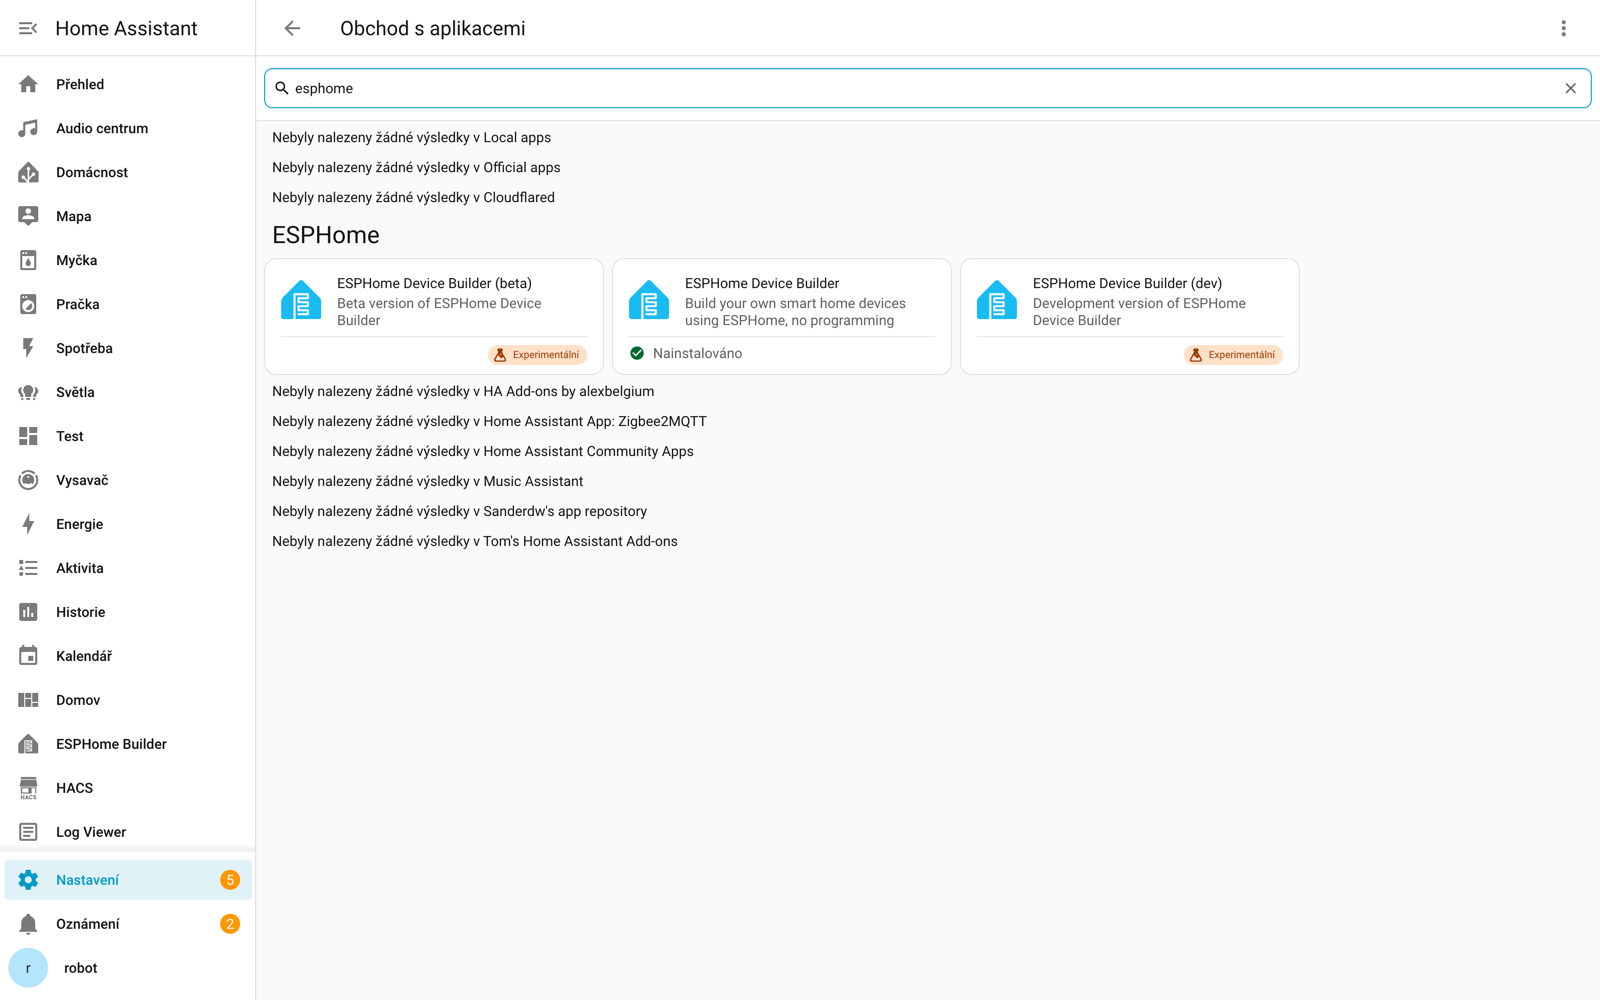1600x1000 pixels.
Task: Click 'Development version of ESPHome' description
Action: point(1139,312)
